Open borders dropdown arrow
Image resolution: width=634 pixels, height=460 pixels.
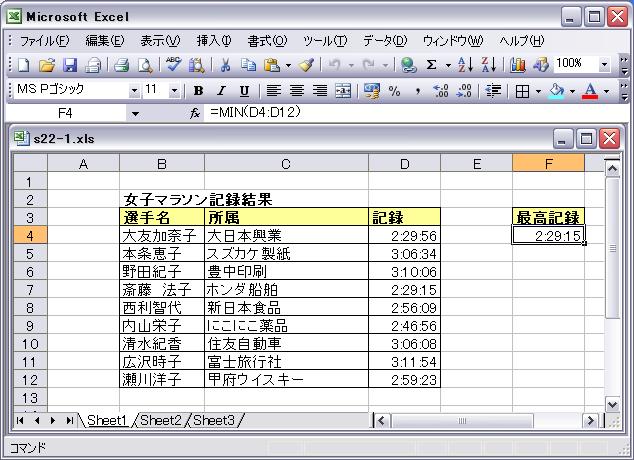(538, 91)
